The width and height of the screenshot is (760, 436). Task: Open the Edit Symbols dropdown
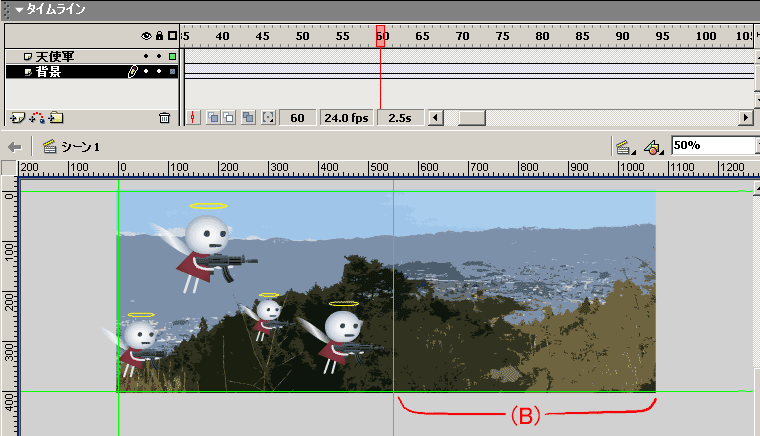tap(653, 147)
